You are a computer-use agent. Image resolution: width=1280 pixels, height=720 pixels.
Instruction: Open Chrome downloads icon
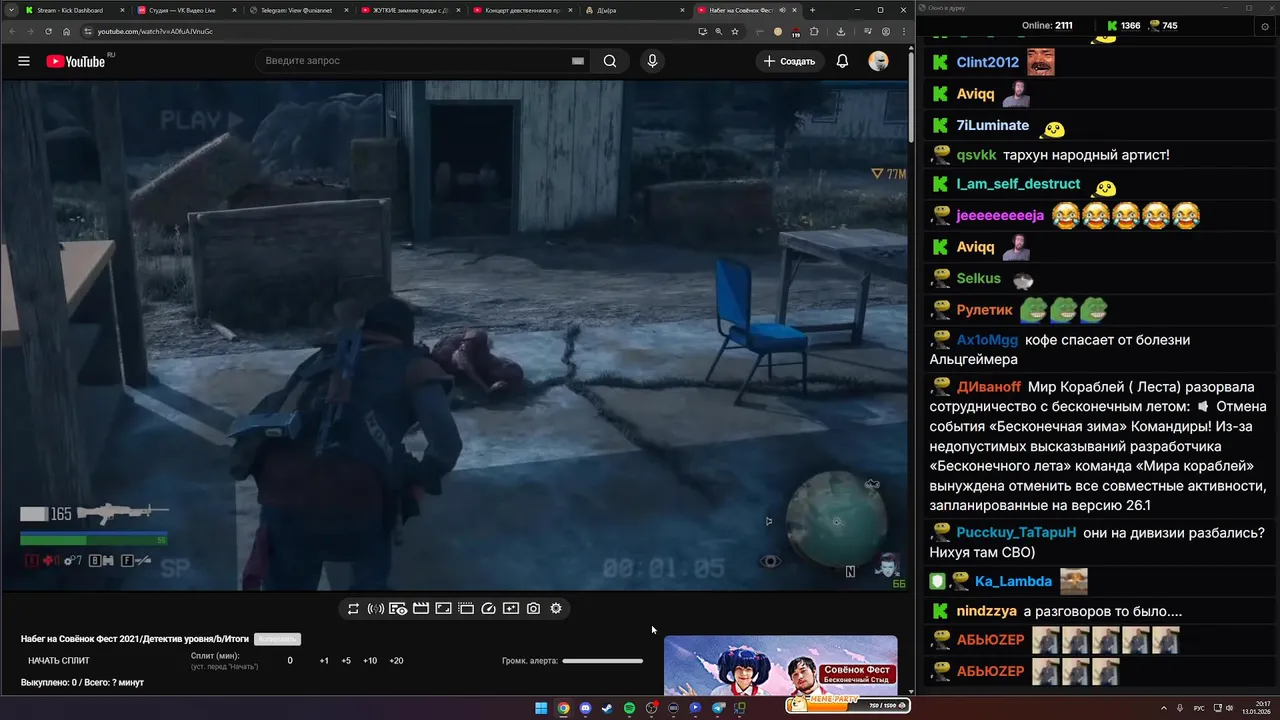[x=841, y=31]
